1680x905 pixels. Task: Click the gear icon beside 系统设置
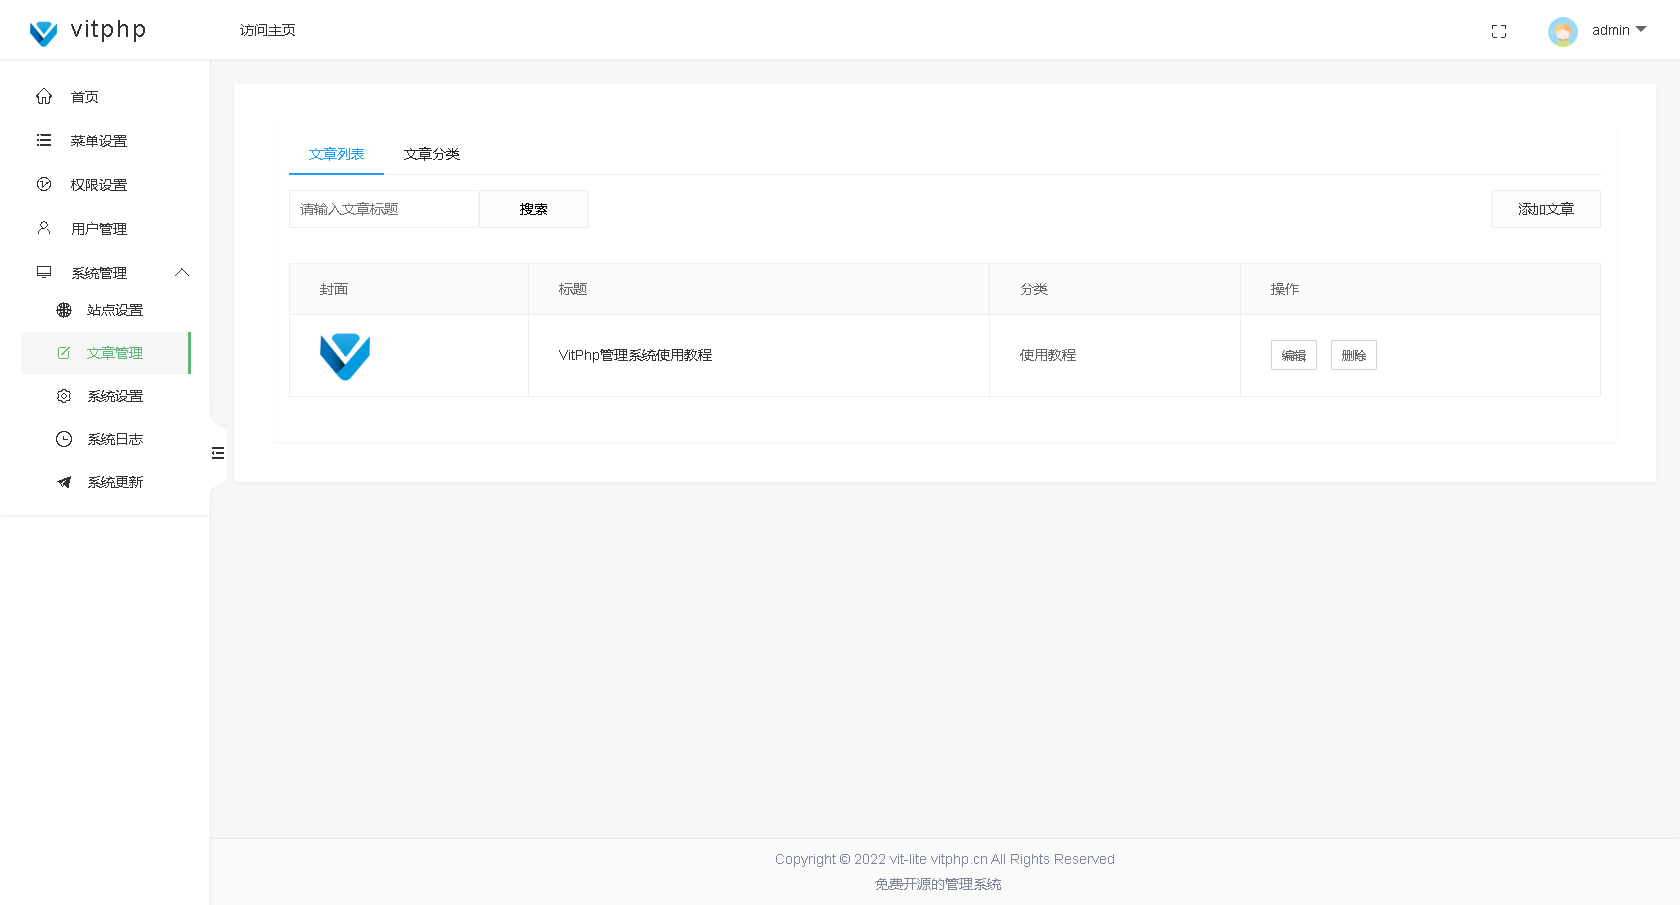point(64,396)
